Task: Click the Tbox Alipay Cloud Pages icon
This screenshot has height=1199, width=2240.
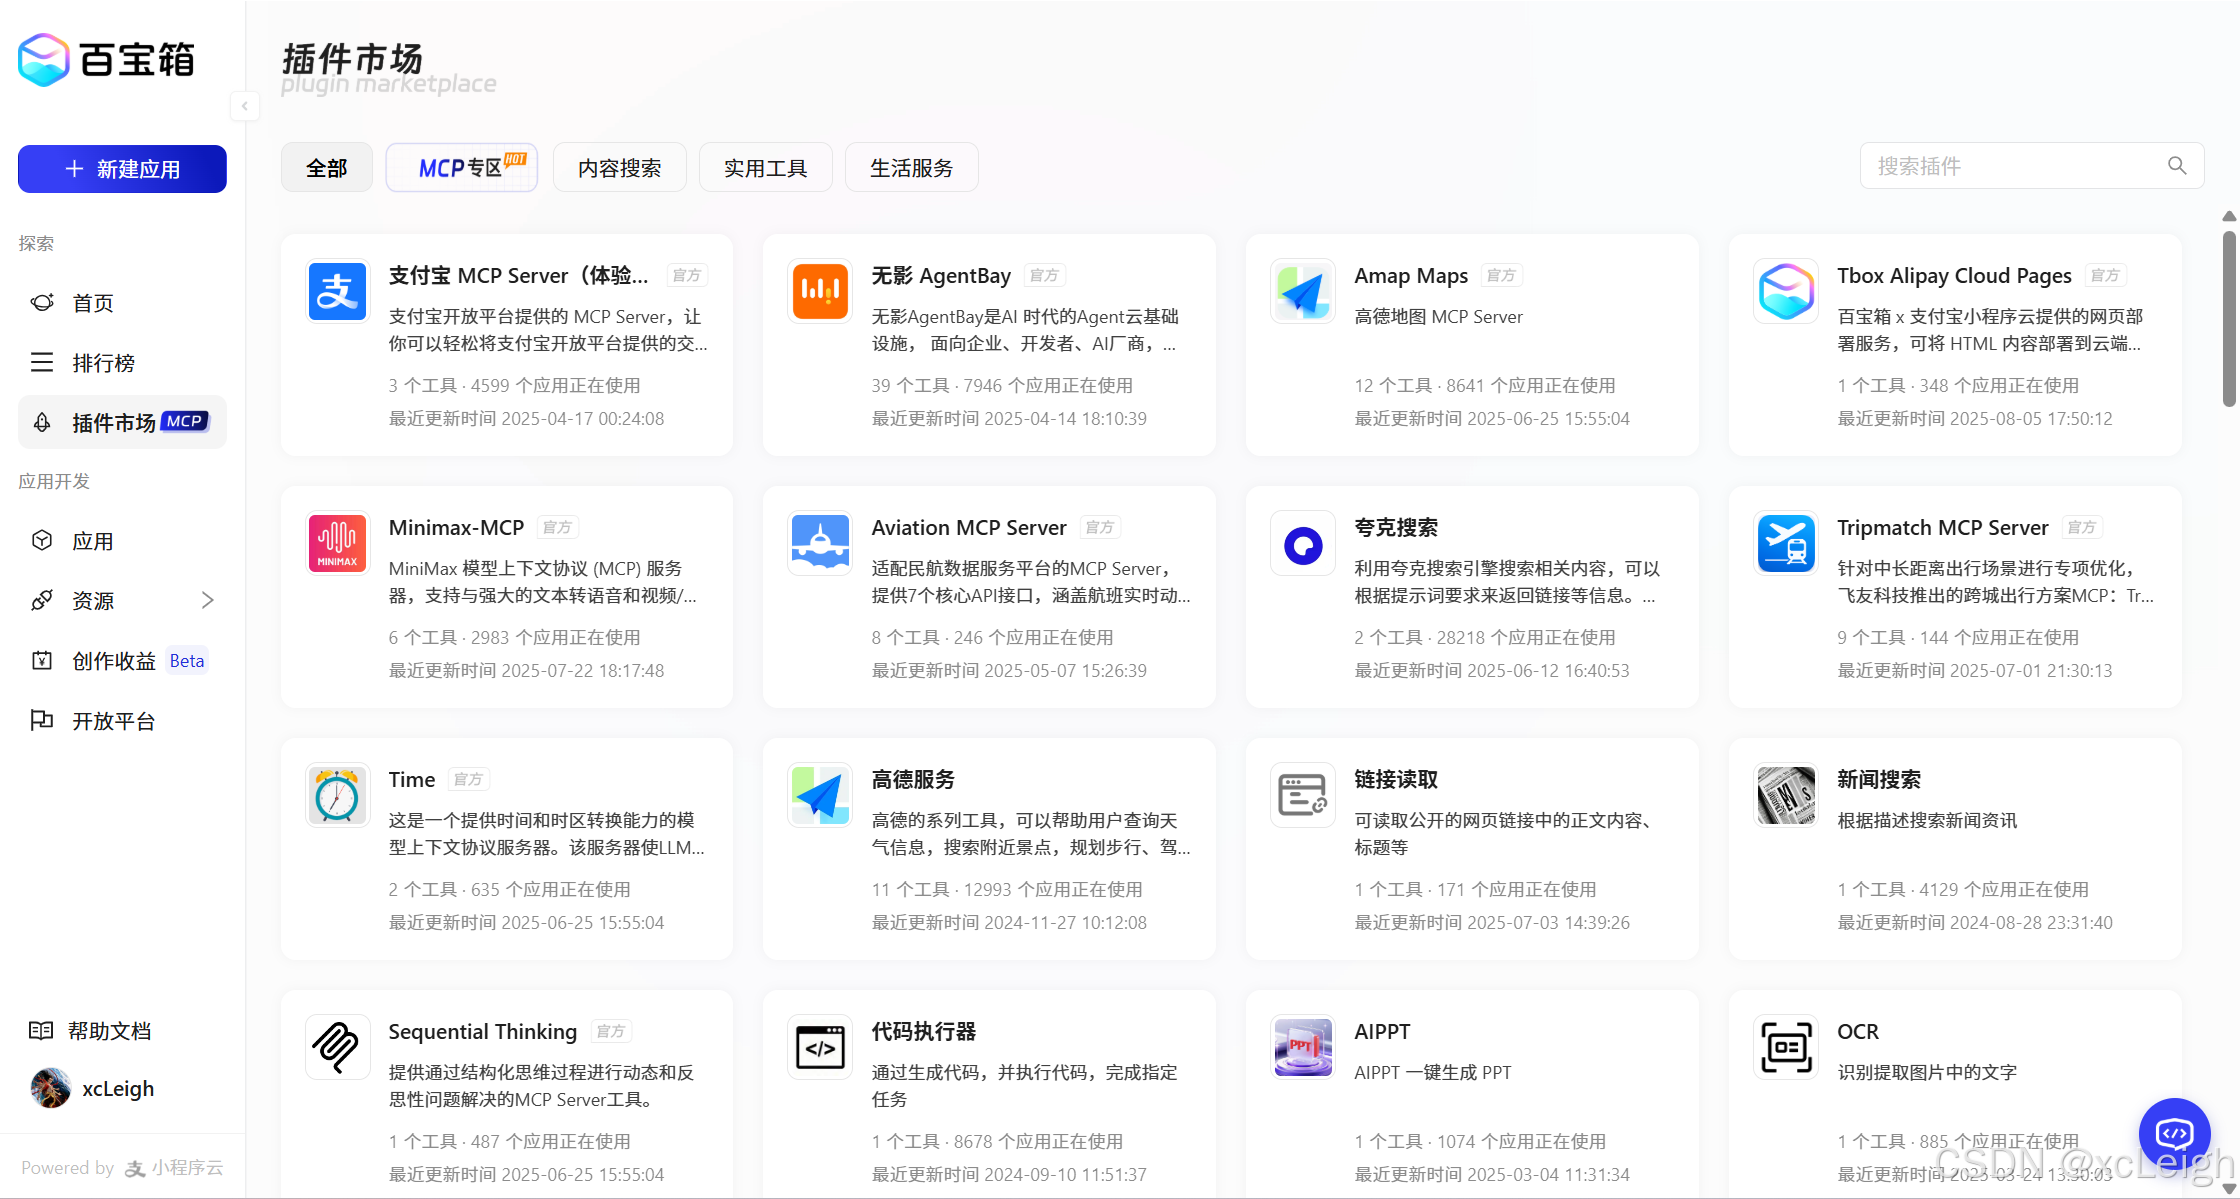Action: point(1786,292)
